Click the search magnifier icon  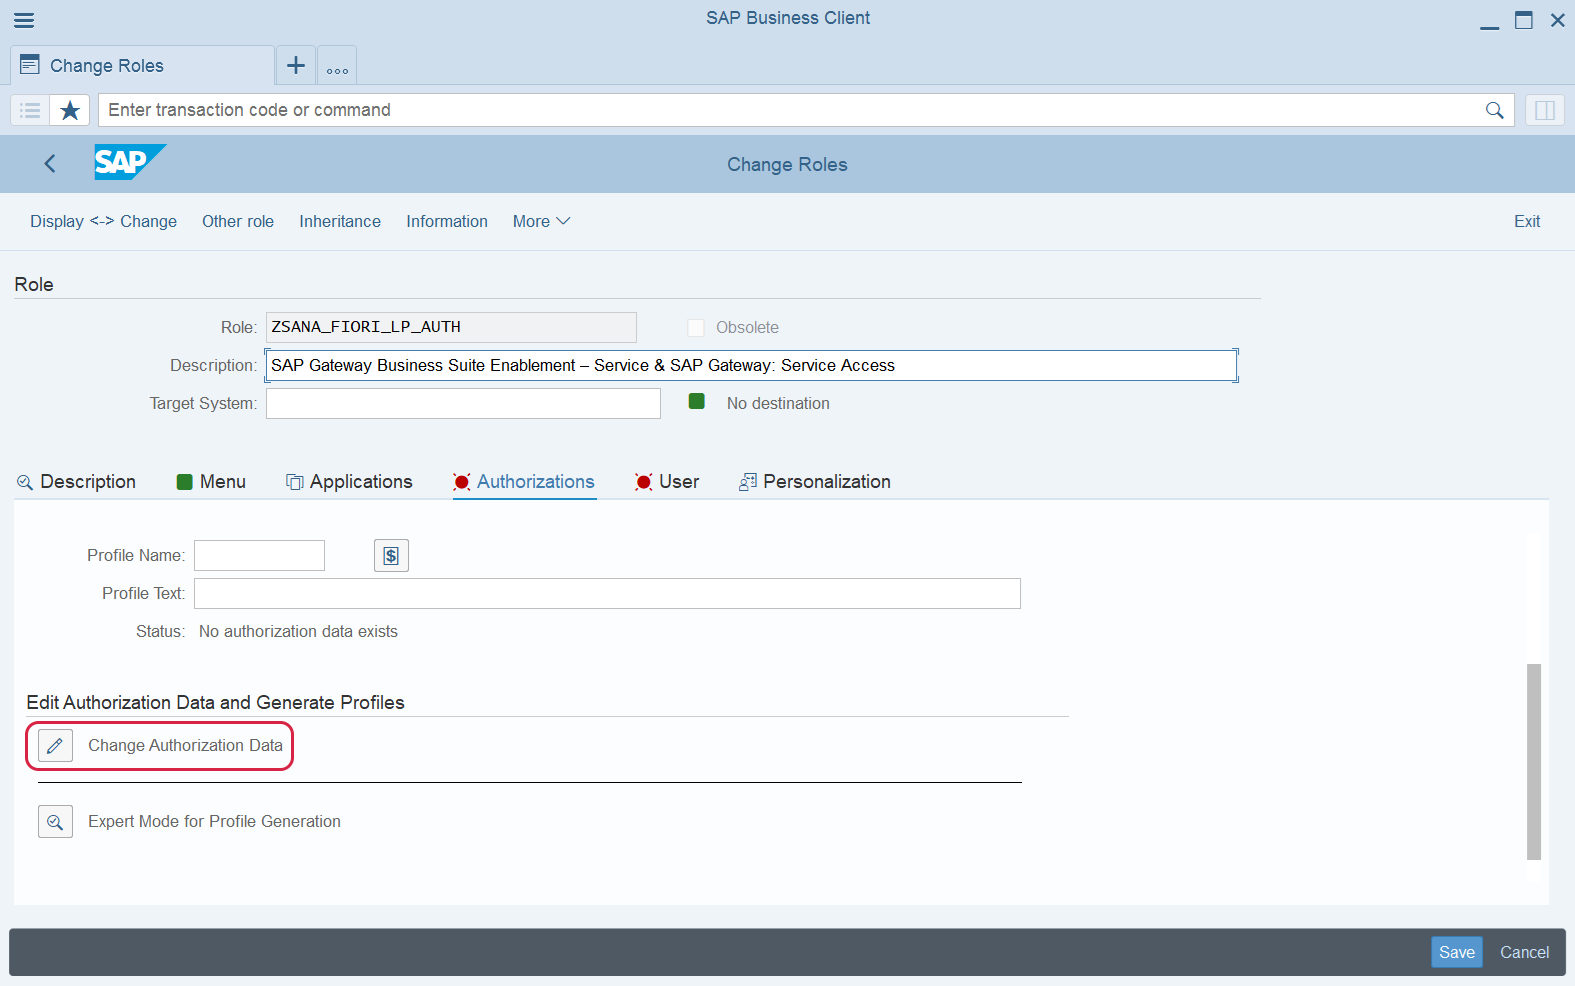1494,110
